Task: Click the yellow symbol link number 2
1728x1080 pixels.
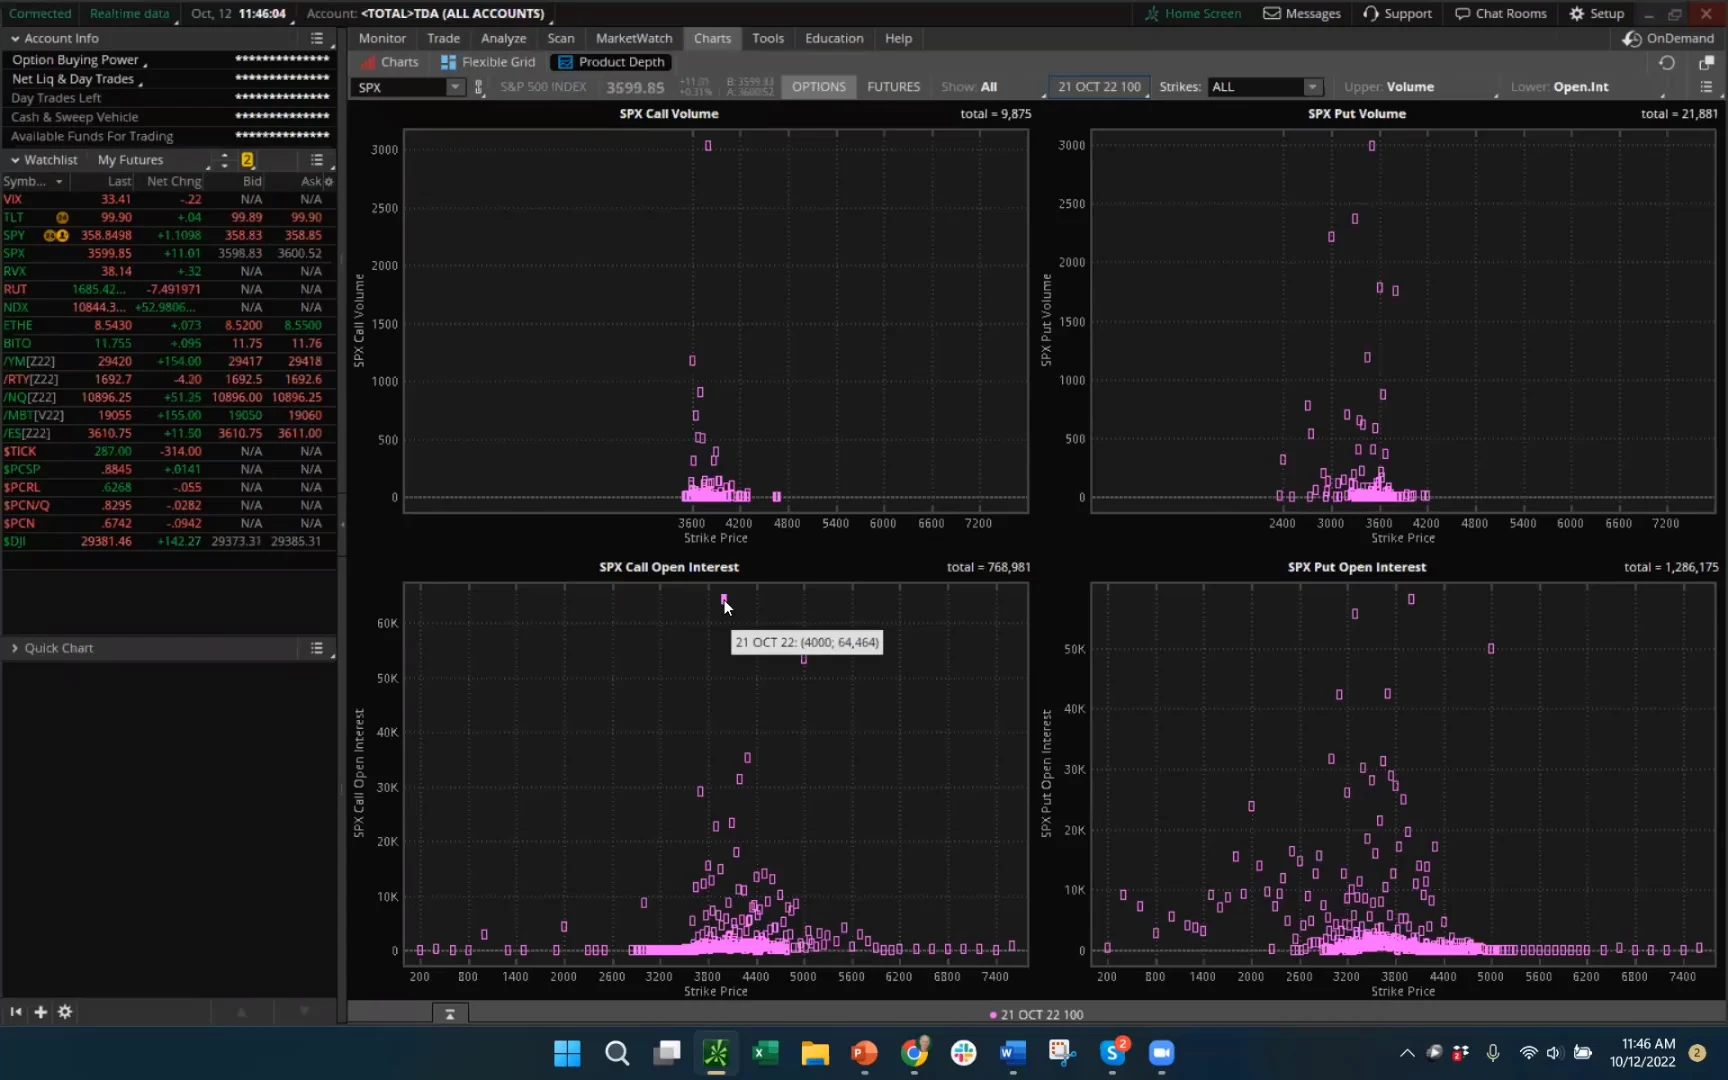Action: pos(247,160)
